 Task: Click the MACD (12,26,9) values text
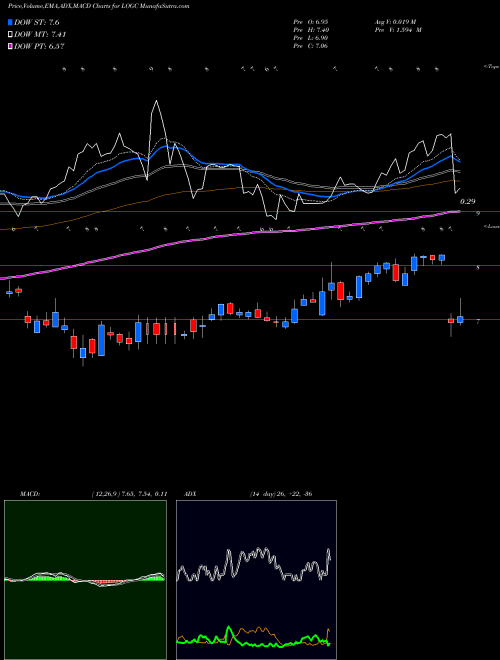tap(129, 494)
